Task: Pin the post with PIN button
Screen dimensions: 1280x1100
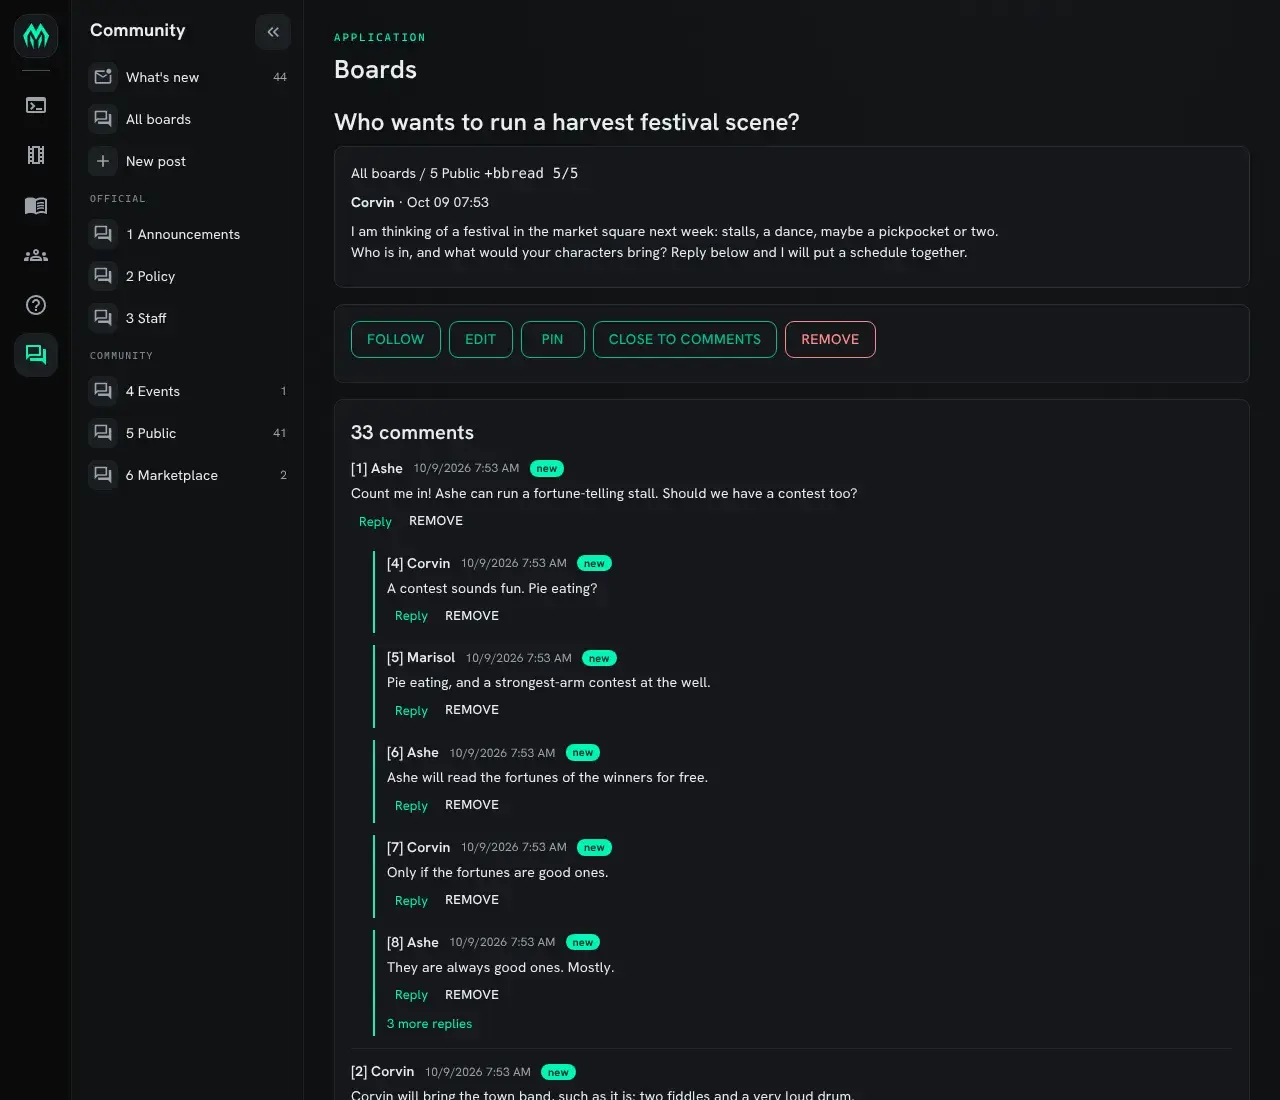Action: click(x=553, y=339)
